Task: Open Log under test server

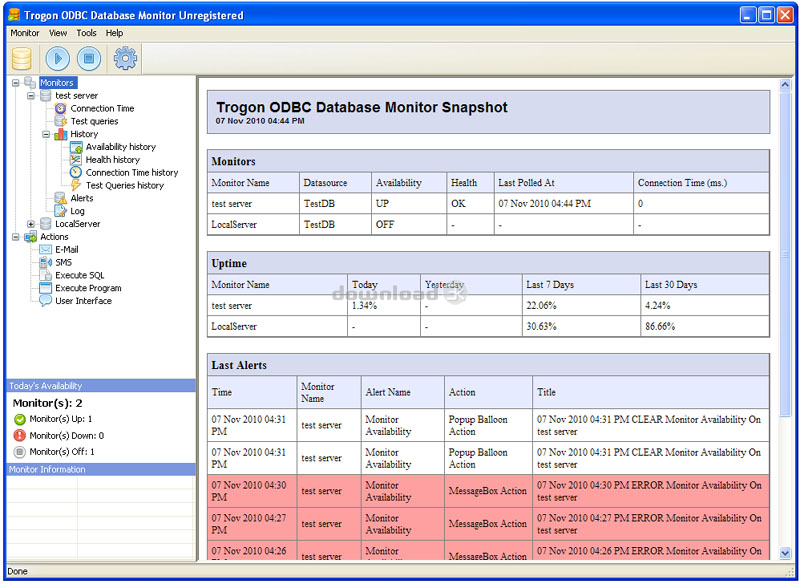Action: (x=77, y=211)
